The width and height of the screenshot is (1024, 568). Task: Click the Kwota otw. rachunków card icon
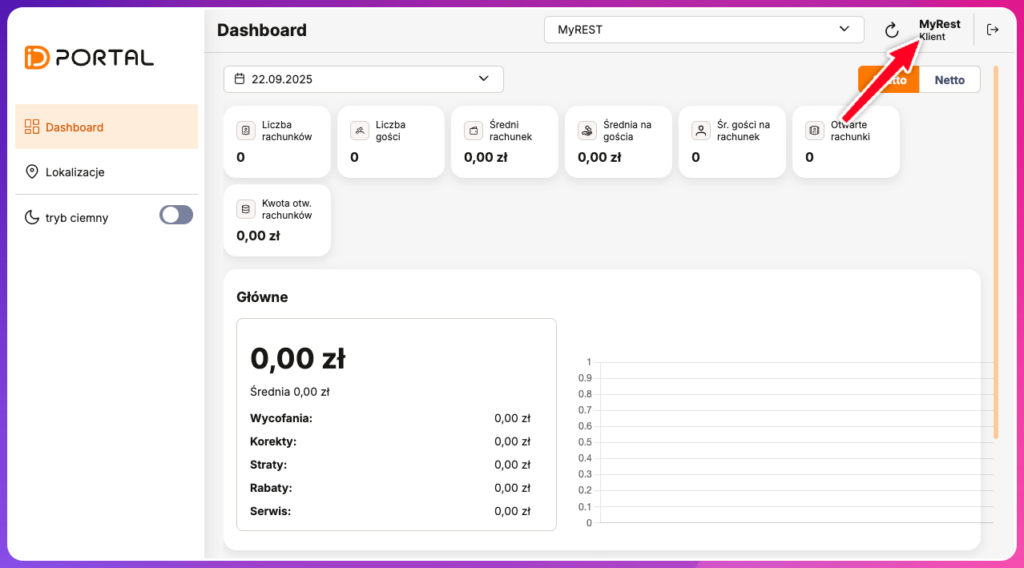[x=245, y=209]
